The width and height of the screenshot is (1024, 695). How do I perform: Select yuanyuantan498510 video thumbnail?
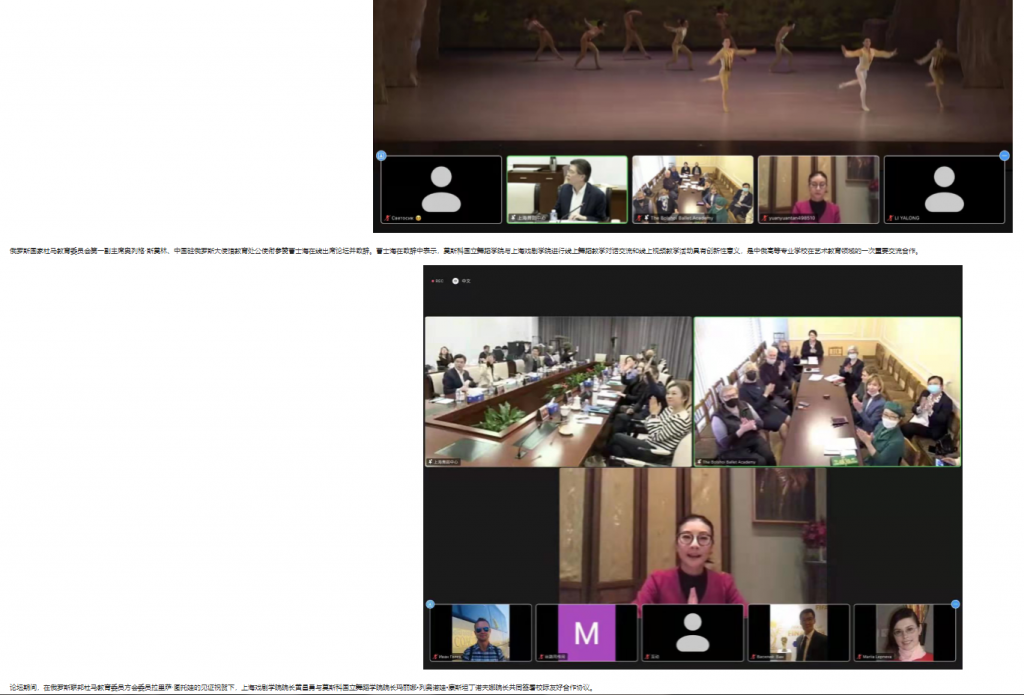point(818,189)
